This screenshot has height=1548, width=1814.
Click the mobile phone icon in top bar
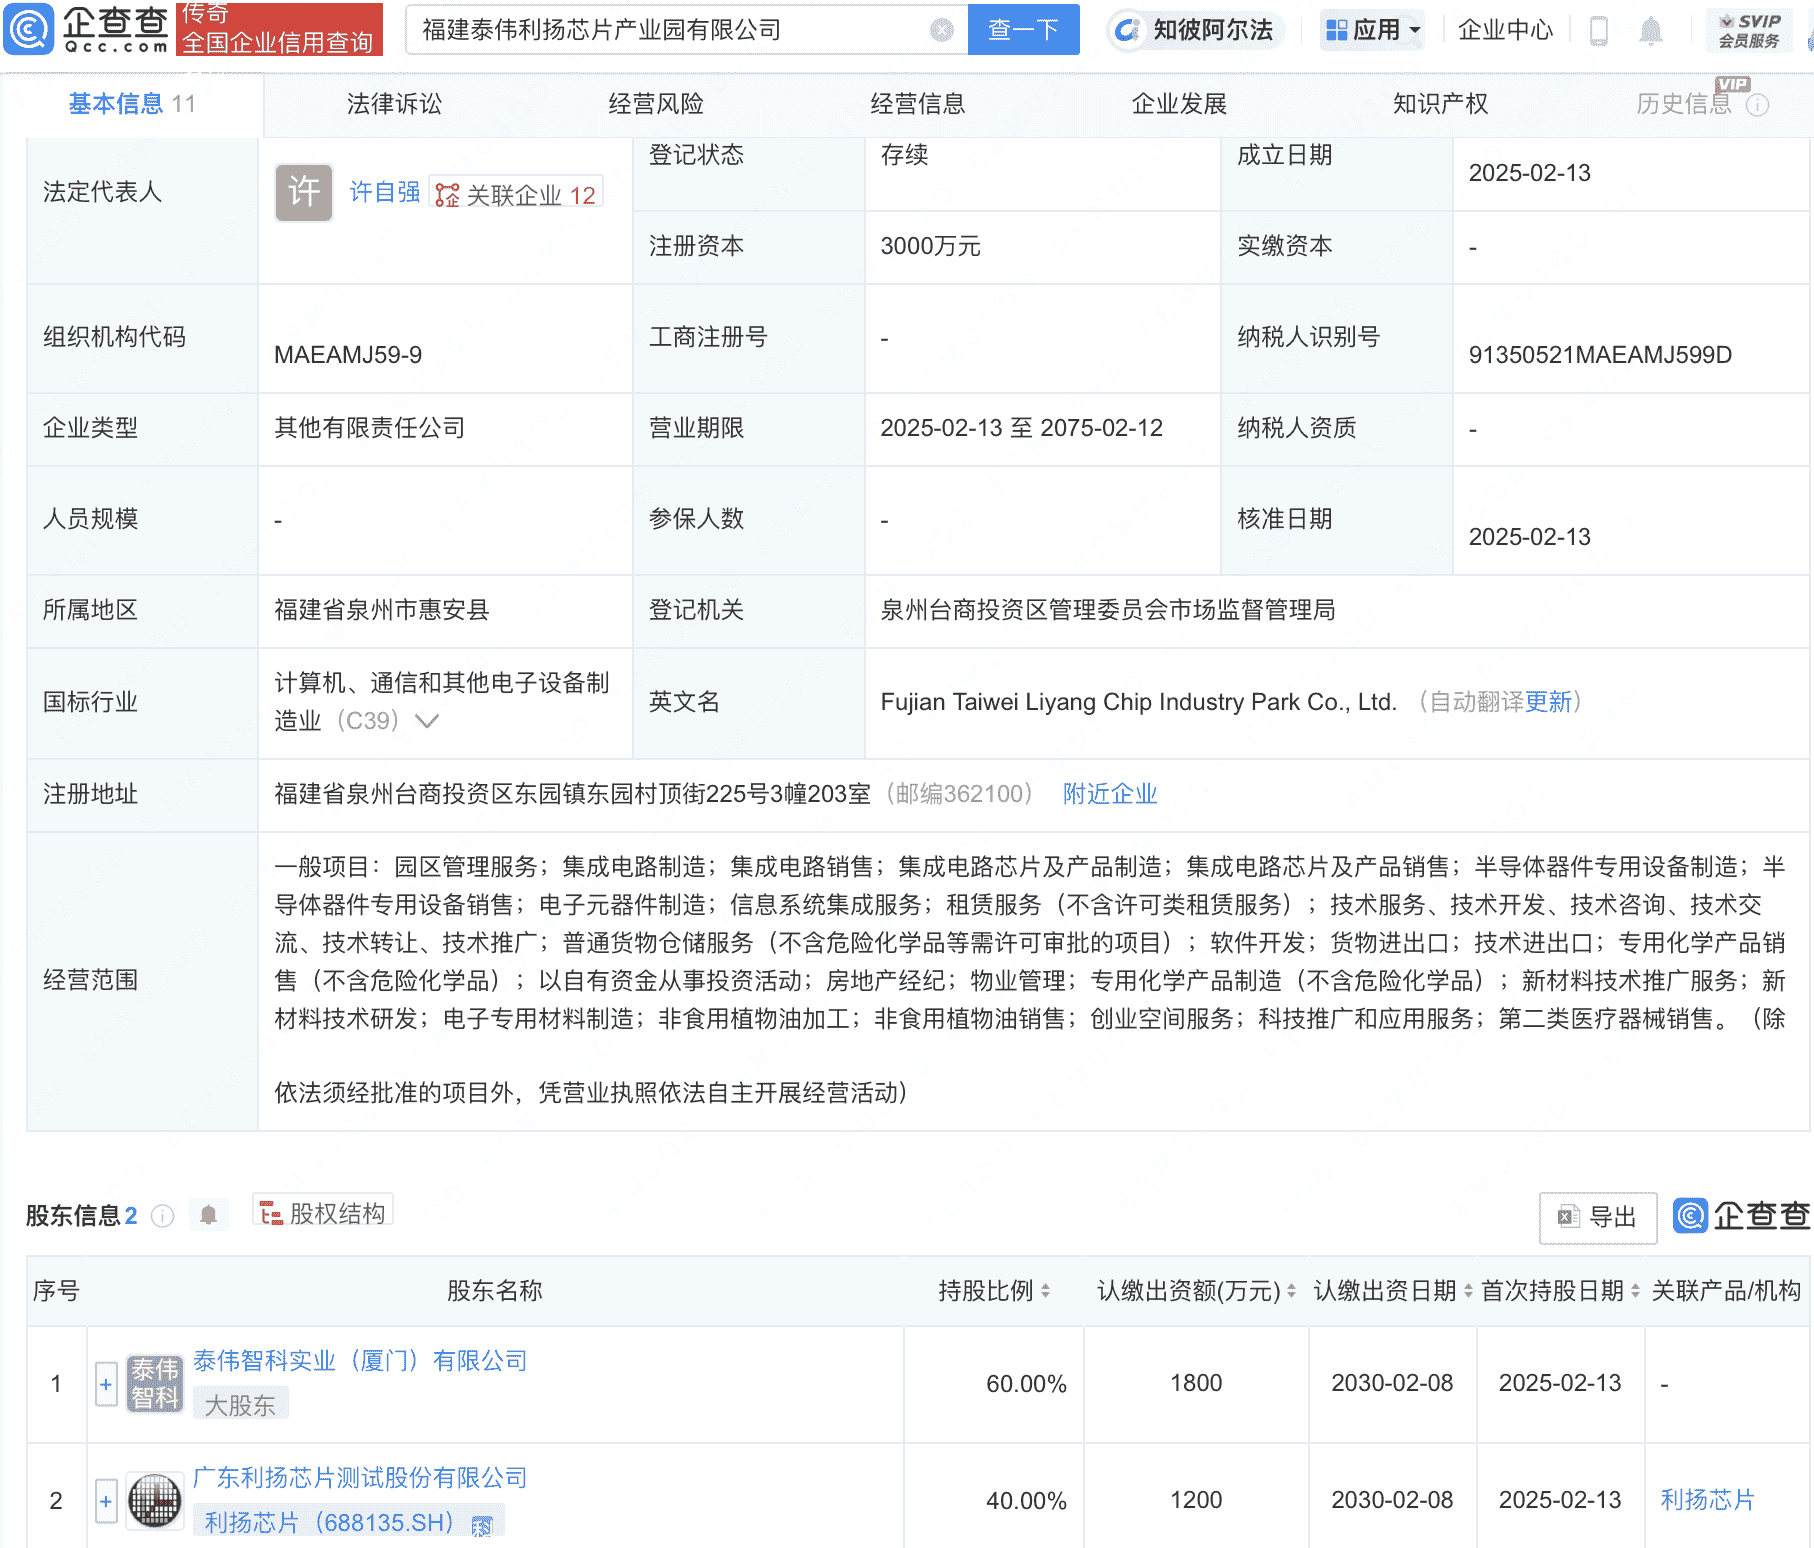pyautogui.click(x=1598, y=30)
